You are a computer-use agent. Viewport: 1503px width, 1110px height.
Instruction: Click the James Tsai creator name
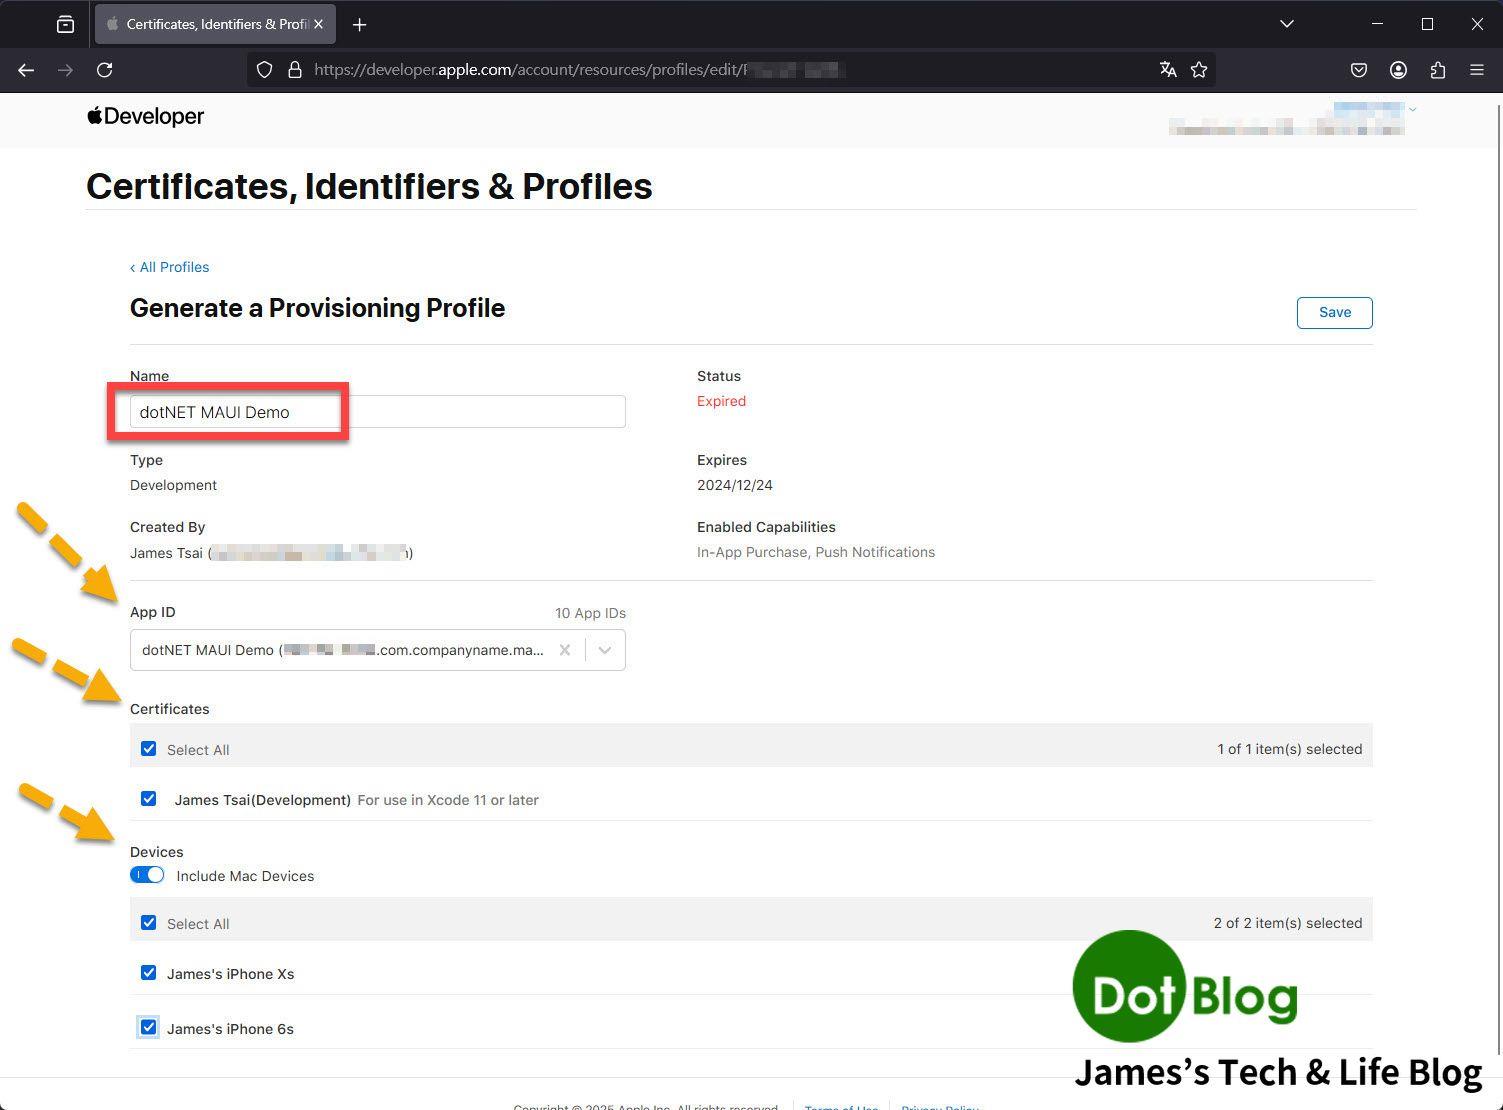pyautogui.click(x=166, y=553)
